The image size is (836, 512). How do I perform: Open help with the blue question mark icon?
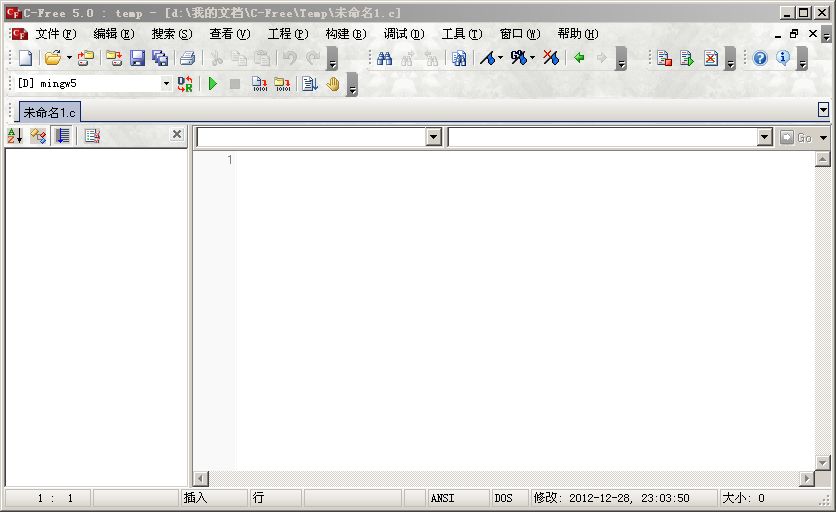coord(760,58)
